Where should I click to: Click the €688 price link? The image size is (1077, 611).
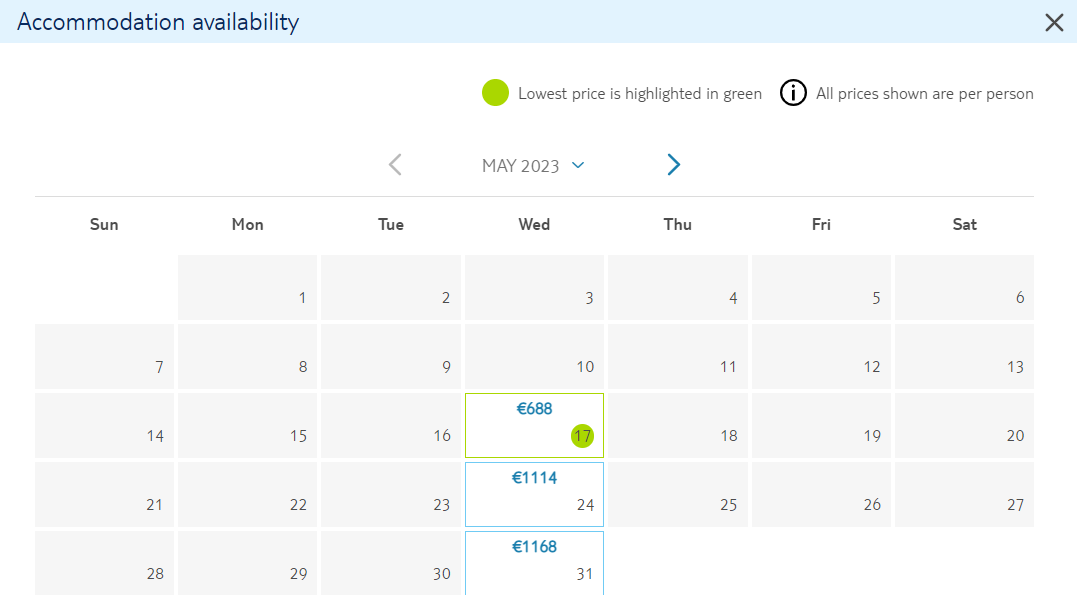click(534, 409)
